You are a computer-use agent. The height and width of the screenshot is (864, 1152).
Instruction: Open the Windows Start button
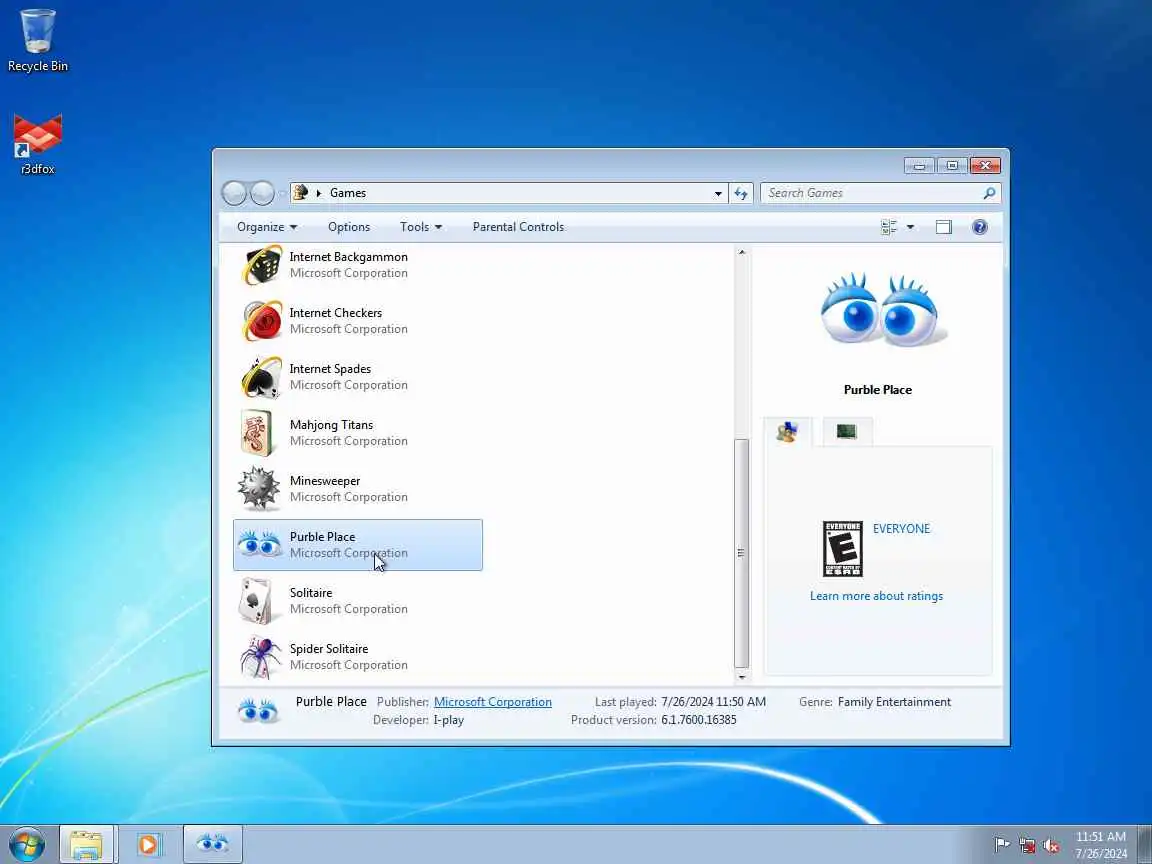point(27,845)
